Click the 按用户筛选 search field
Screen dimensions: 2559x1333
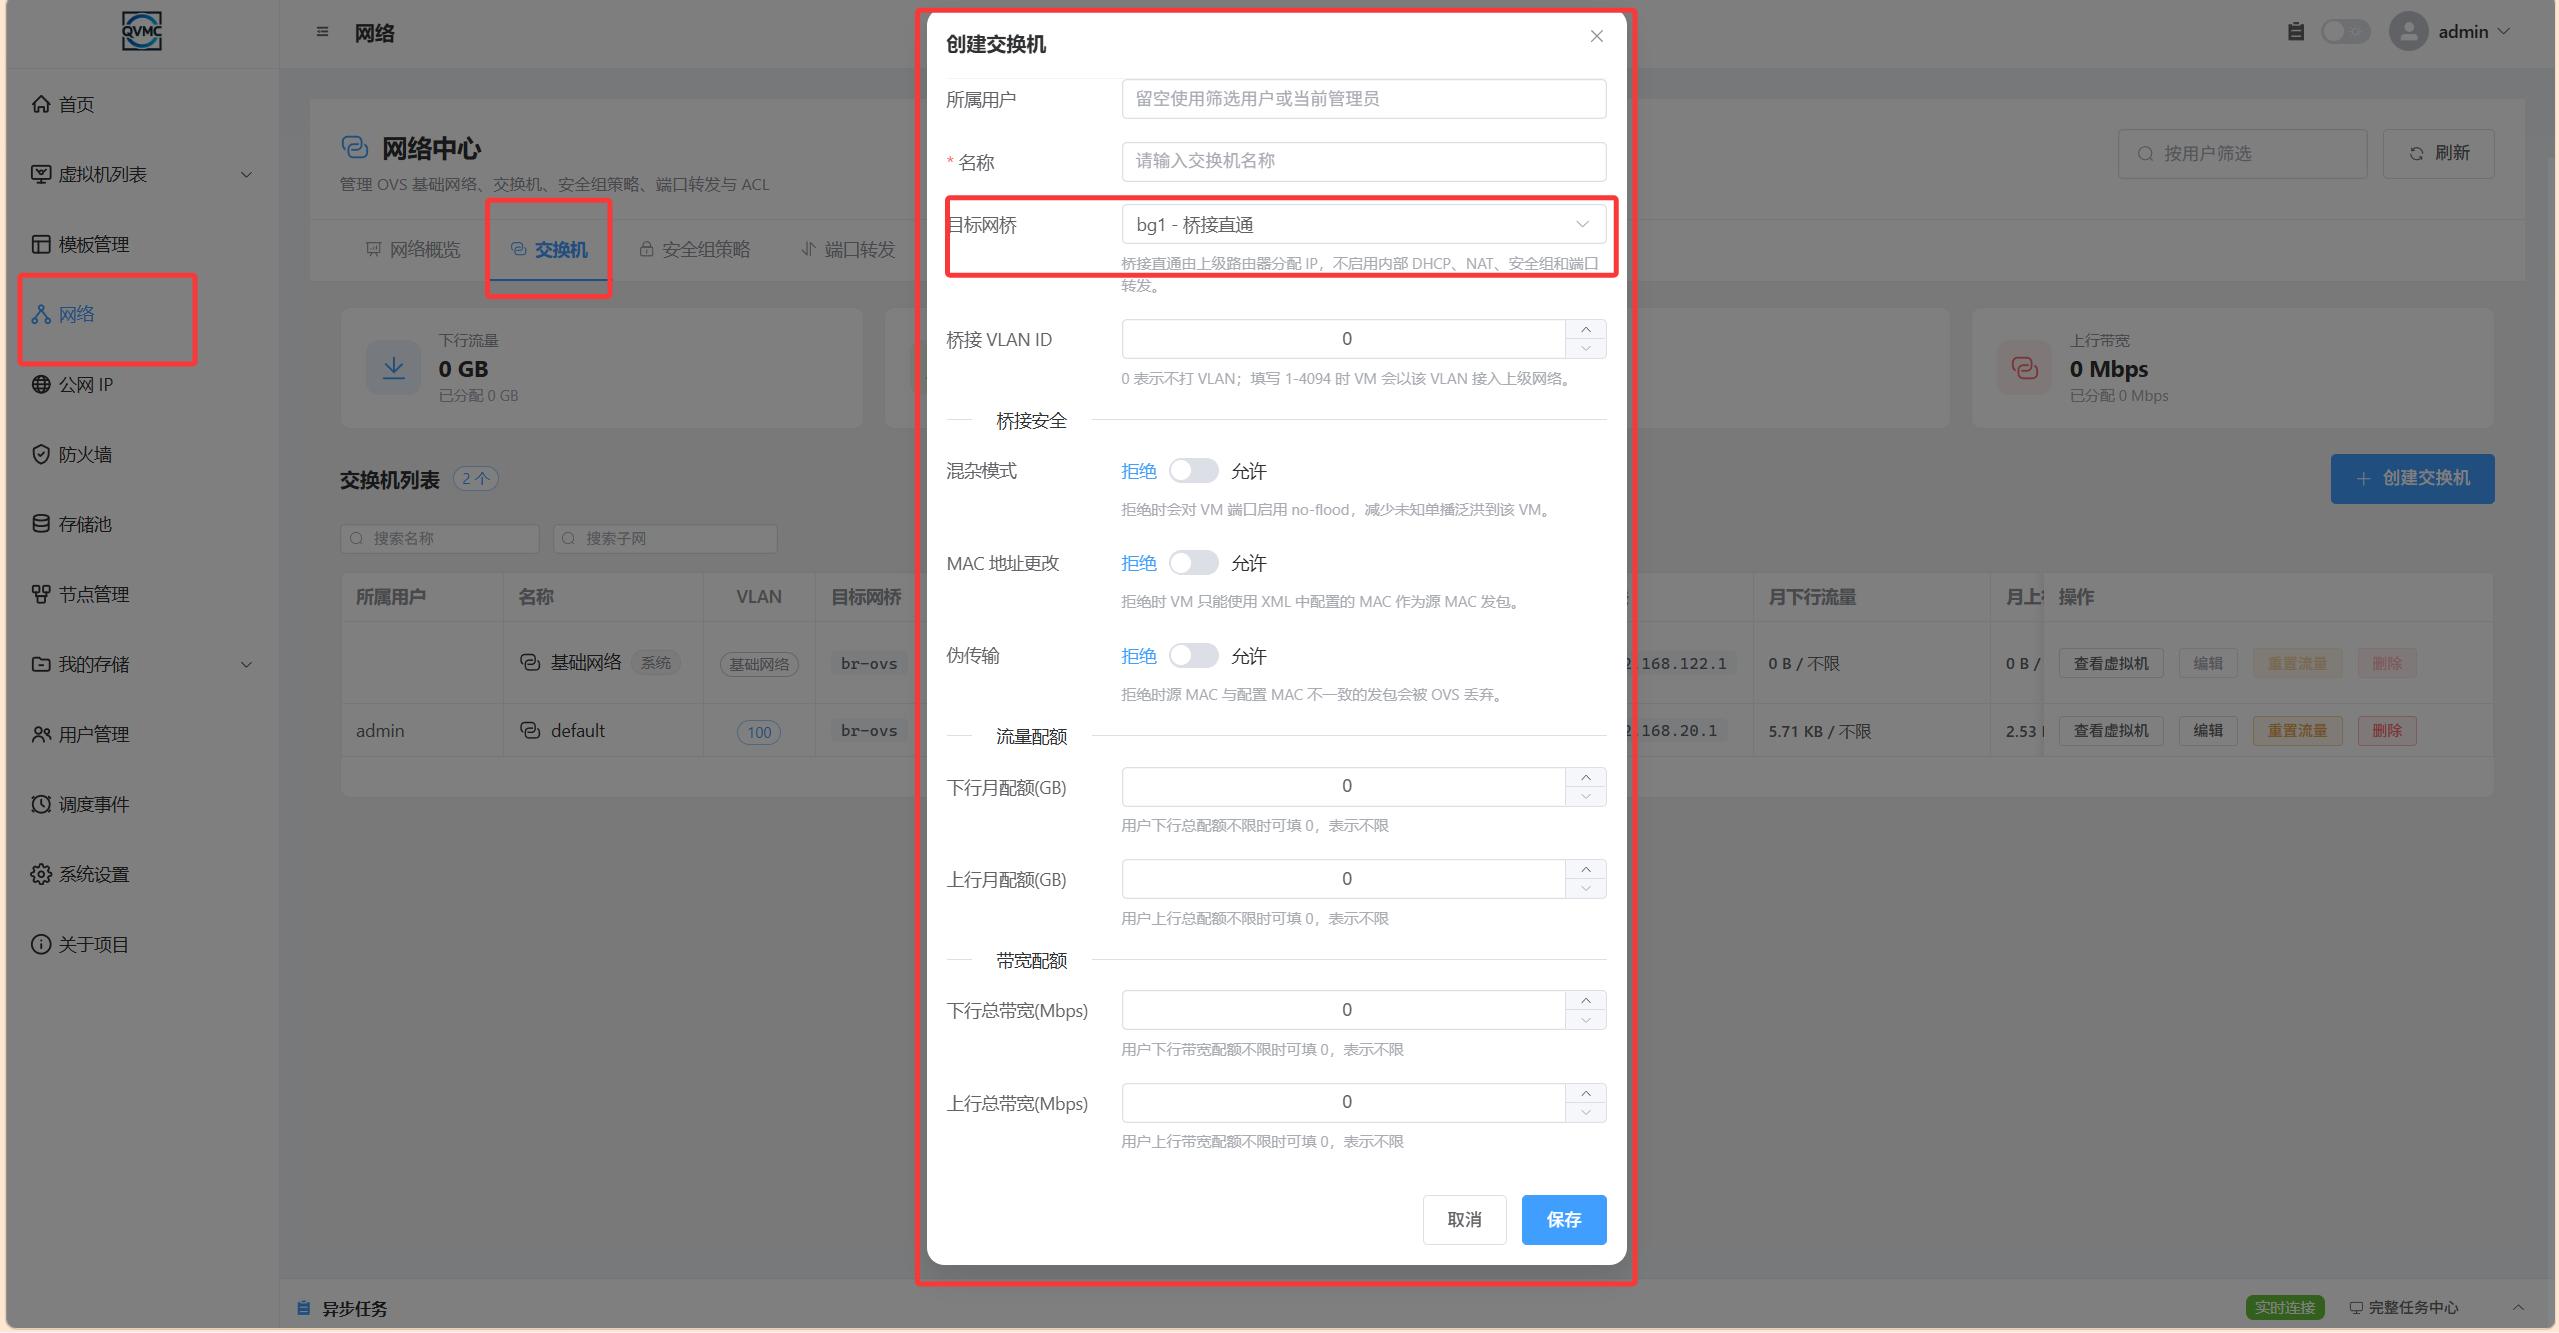(x=2242, y=153)
